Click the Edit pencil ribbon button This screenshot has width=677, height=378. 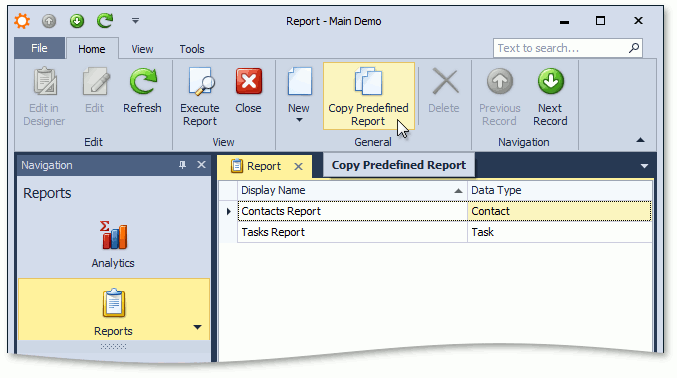pos(95,91)
